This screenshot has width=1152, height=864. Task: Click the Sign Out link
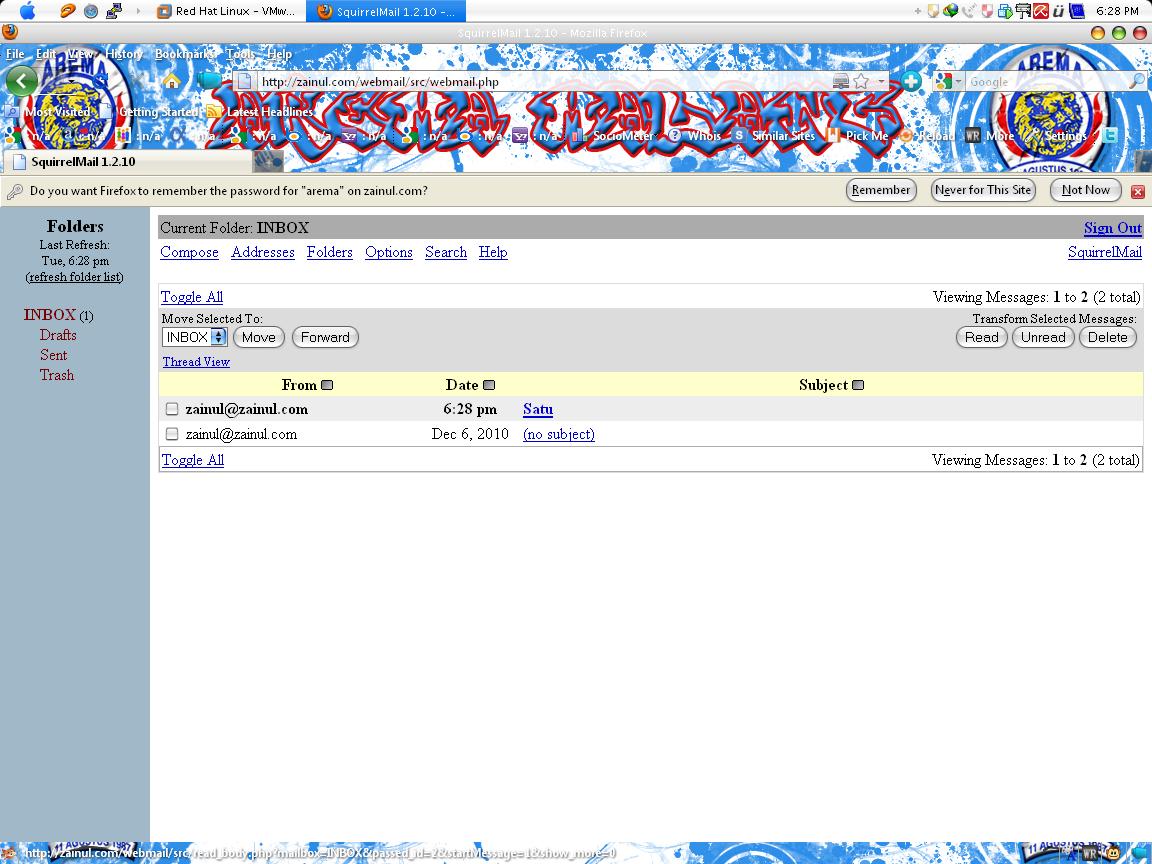point(1112,228)
